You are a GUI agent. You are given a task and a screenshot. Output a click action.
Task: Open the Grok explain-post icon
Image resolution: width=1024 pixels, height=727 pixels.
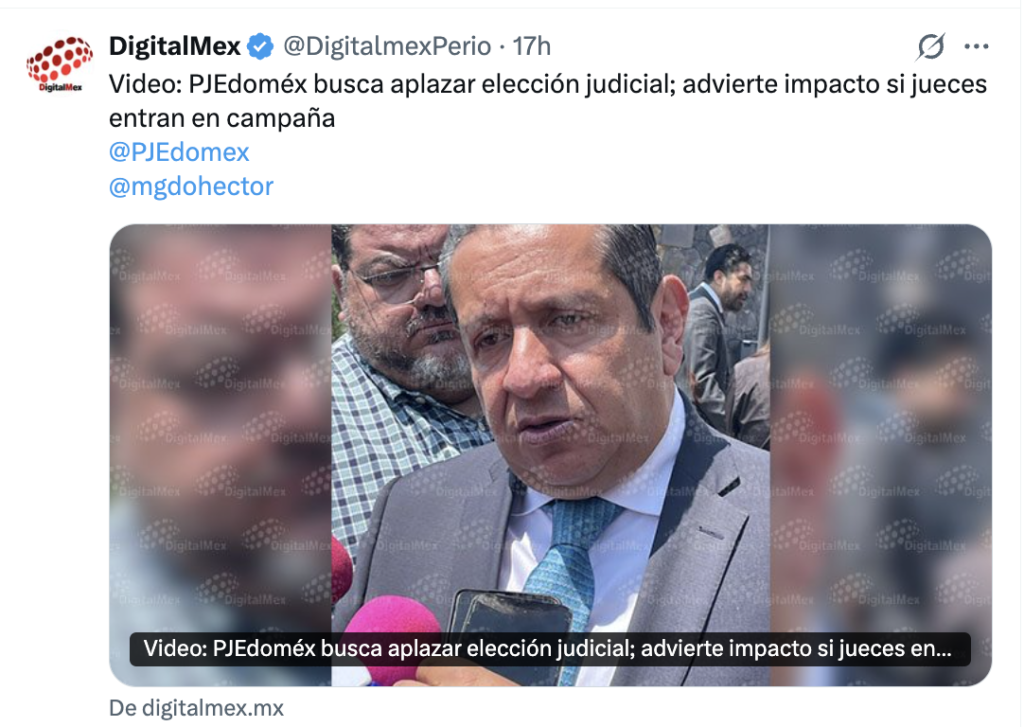[x=930, y=46]
